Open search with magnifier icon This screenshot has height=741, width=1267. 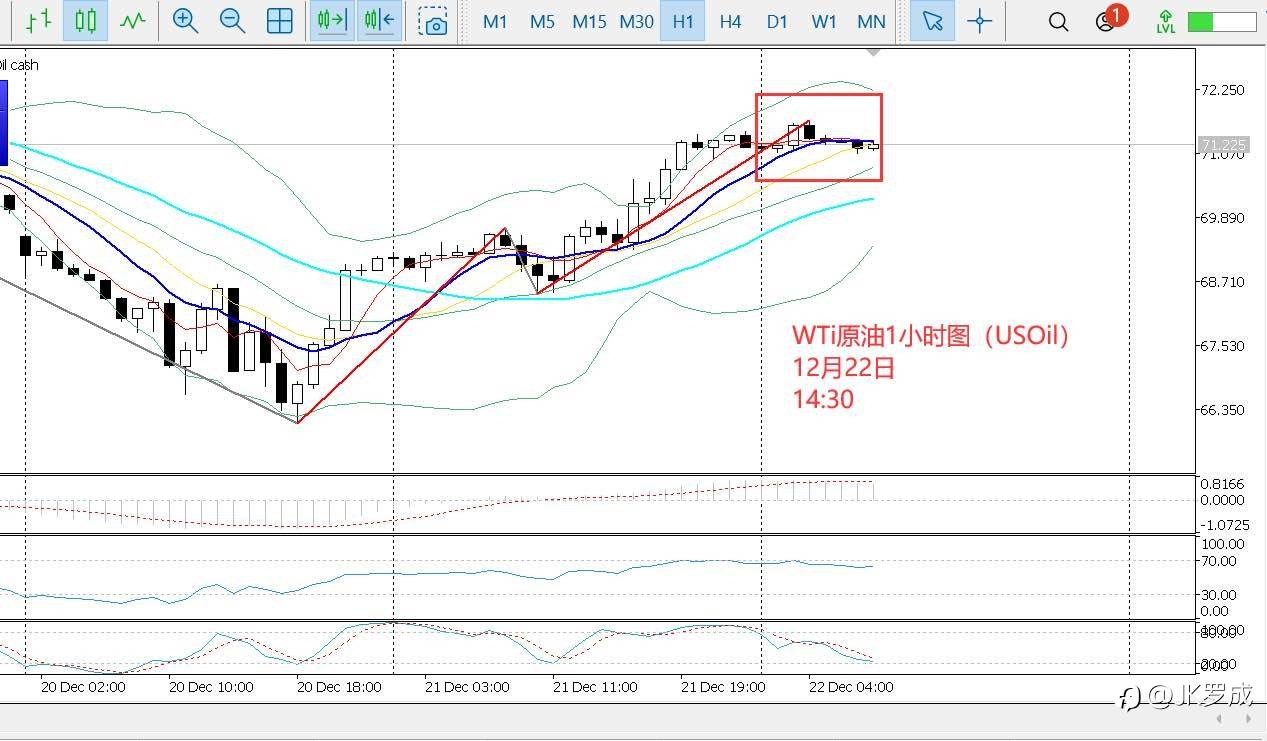pyautogui.click(x=1058, y=21)
